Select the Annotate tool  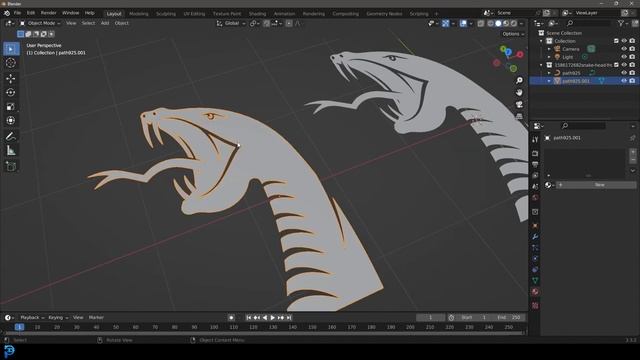11,137
